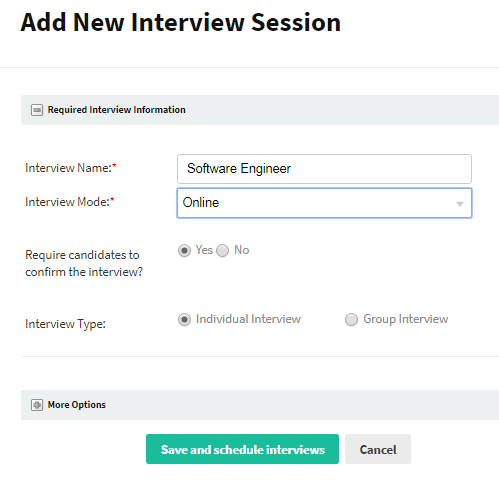
Task: Click the Group Interview label text
Action: point(406,319)
